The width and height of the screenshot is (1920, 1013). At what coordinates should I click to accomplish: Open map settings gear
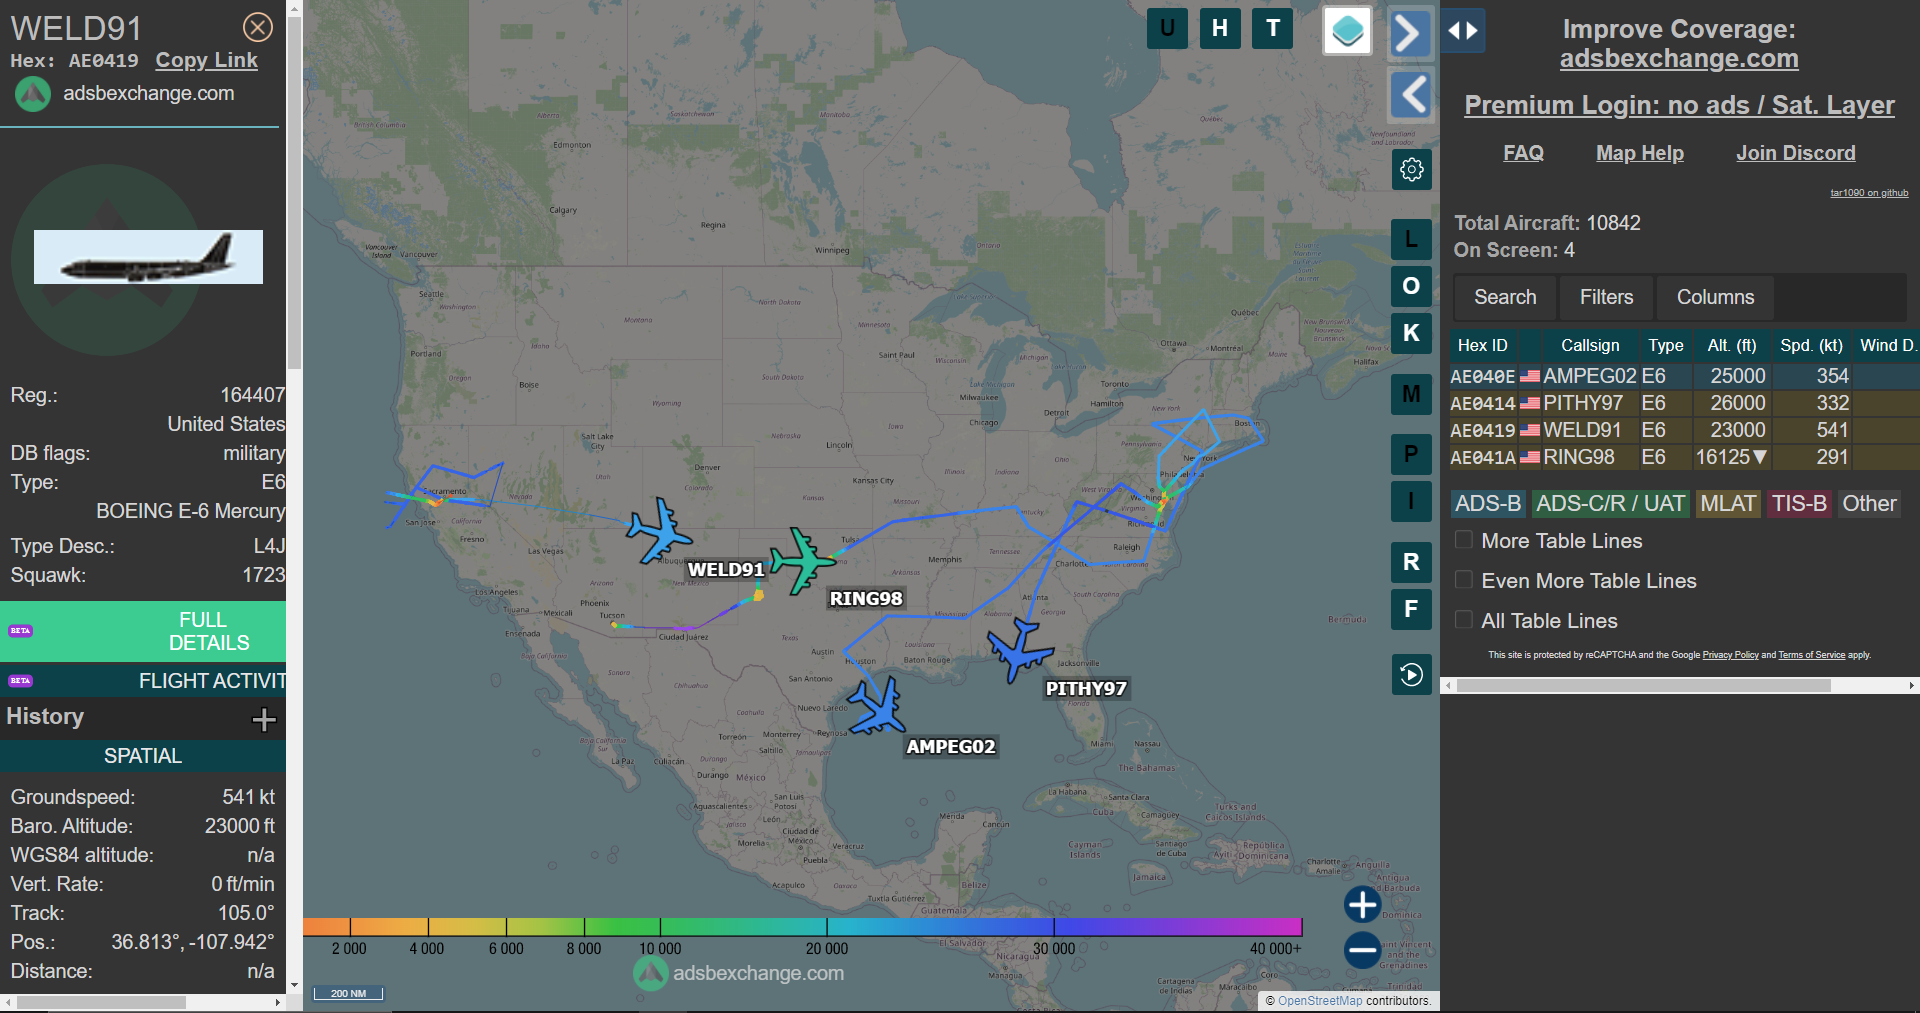click(1411, 169)
